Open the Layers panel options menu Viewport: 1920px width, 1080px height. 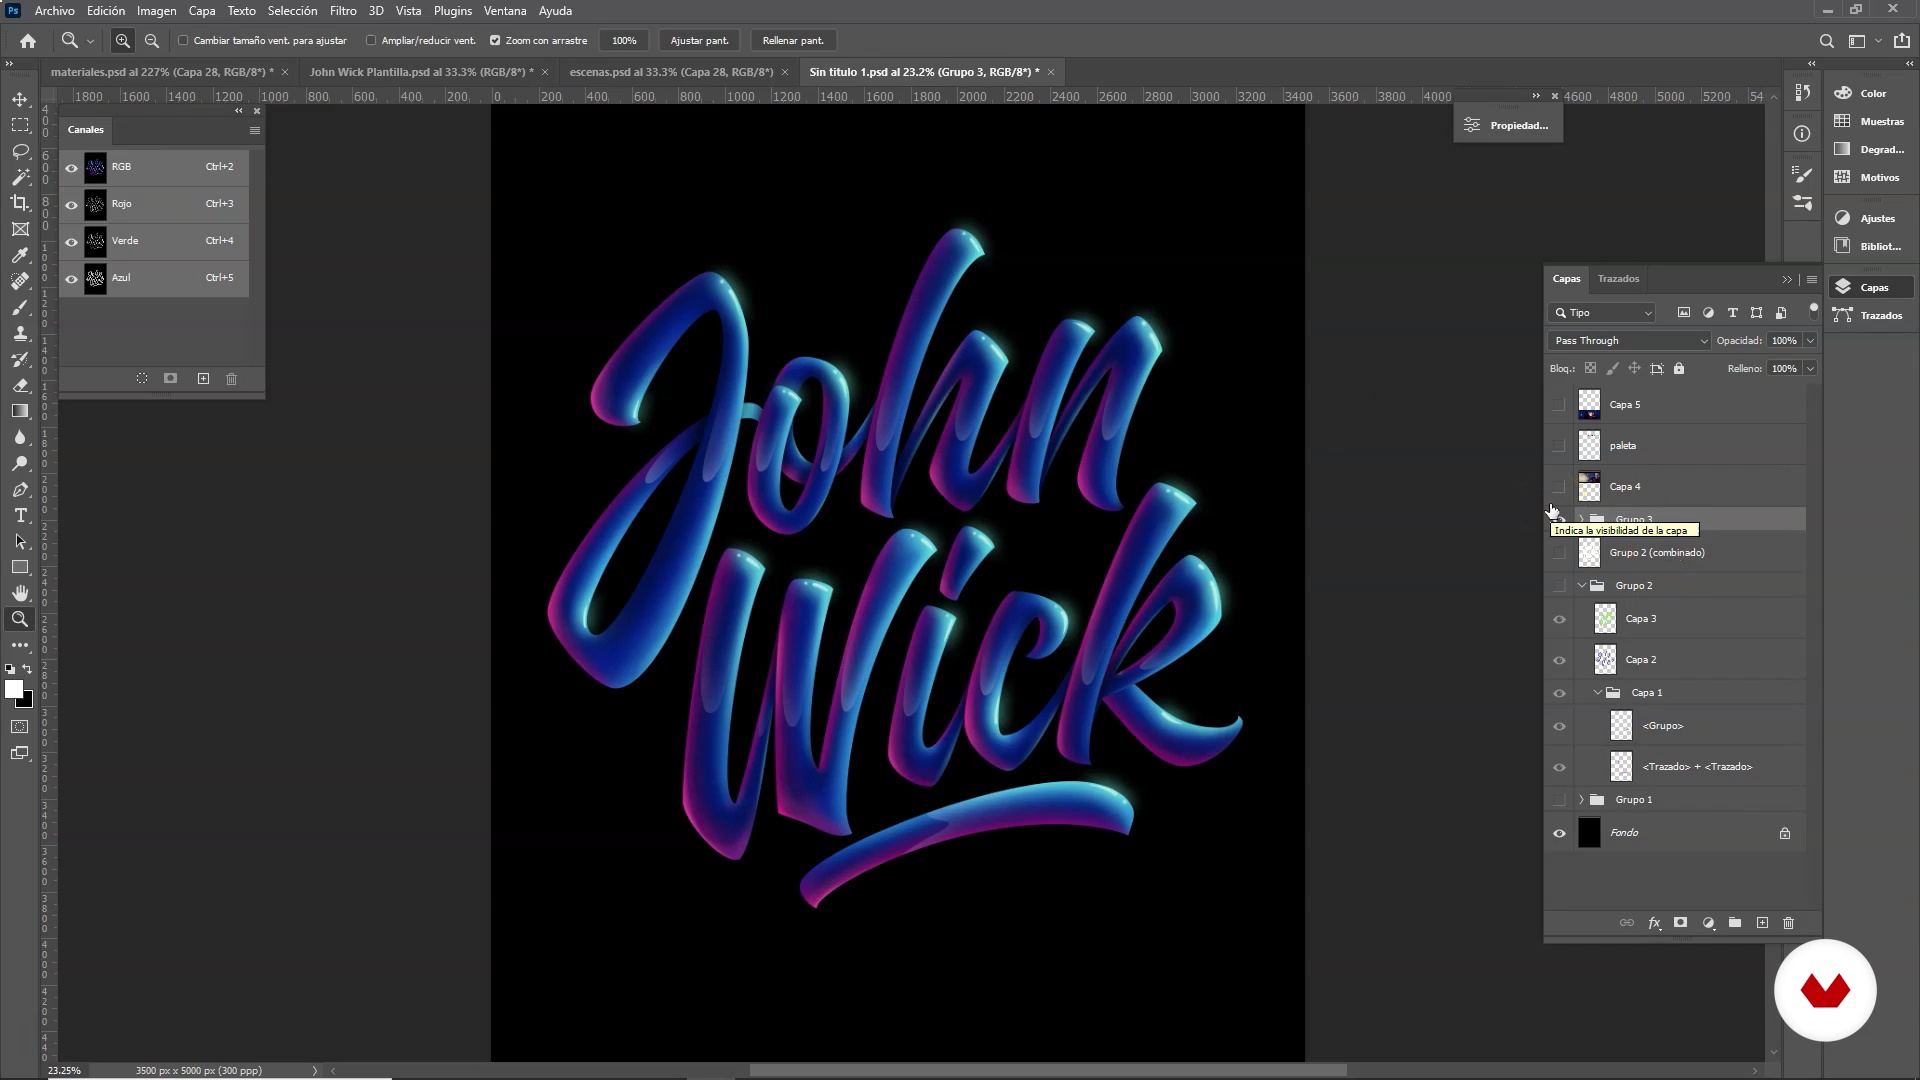[1812, 279]
